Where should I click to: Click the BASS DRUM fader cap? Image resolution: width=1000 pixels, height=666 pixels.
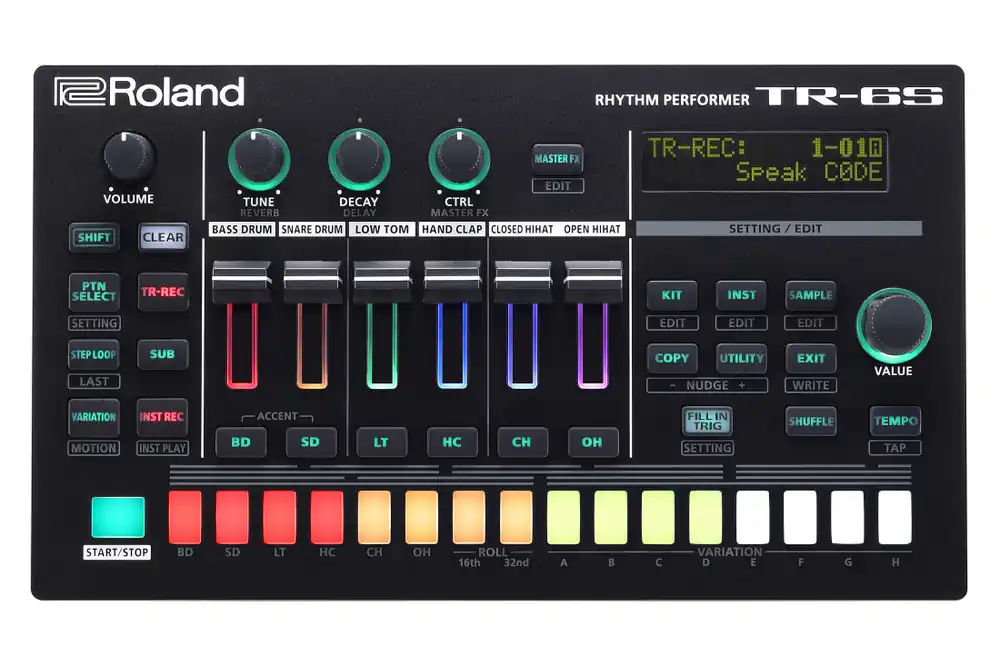click(x=242, y=281)
